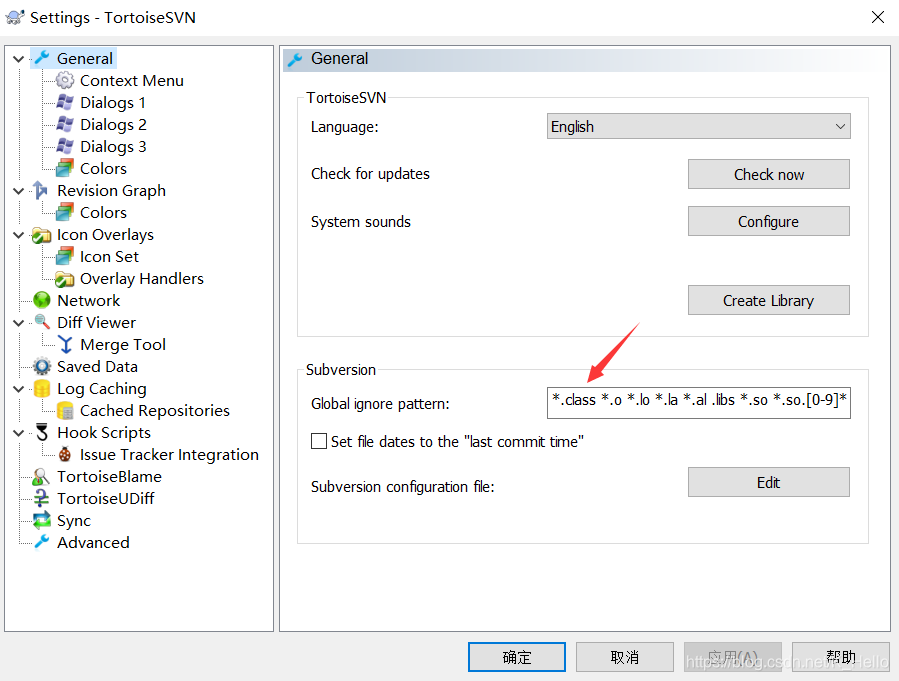Click the Hook Scripts hook icon
Screen dimensions: 899x681
pyautogui.click(x=42, y=432)
